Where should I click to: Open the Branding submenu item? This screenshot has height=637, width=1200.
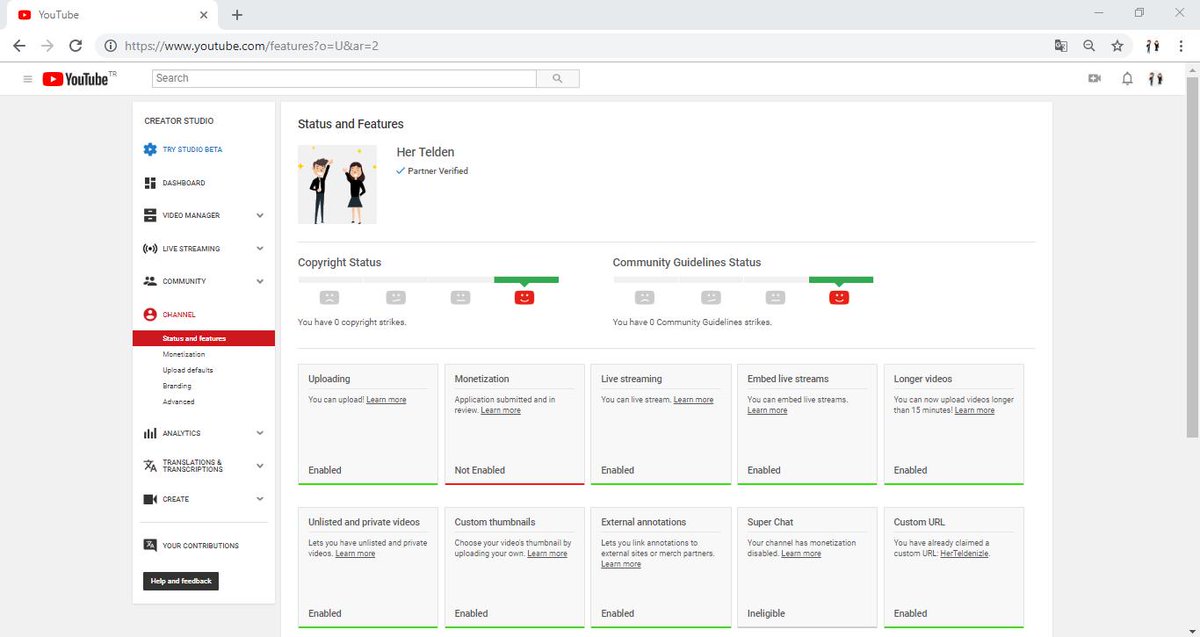(177, 386)
